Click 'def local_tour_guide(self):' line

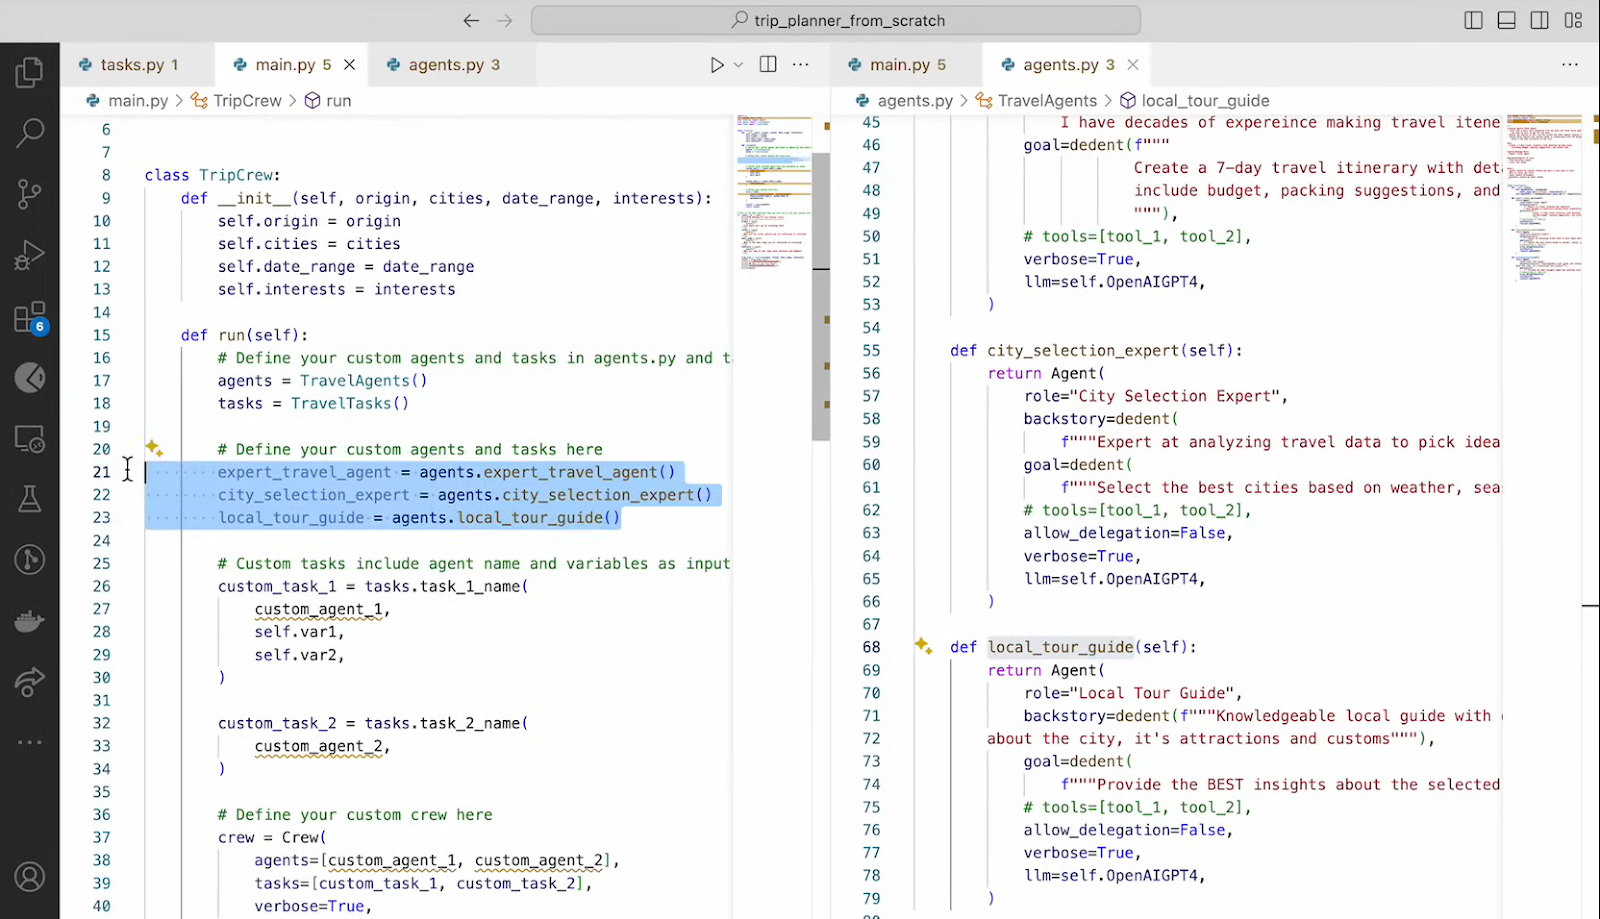click(1073, 647)
